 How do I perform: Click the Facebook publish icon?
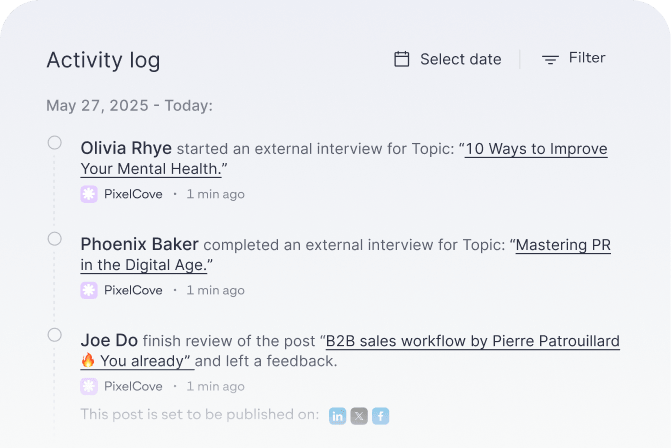coord(380,416)
